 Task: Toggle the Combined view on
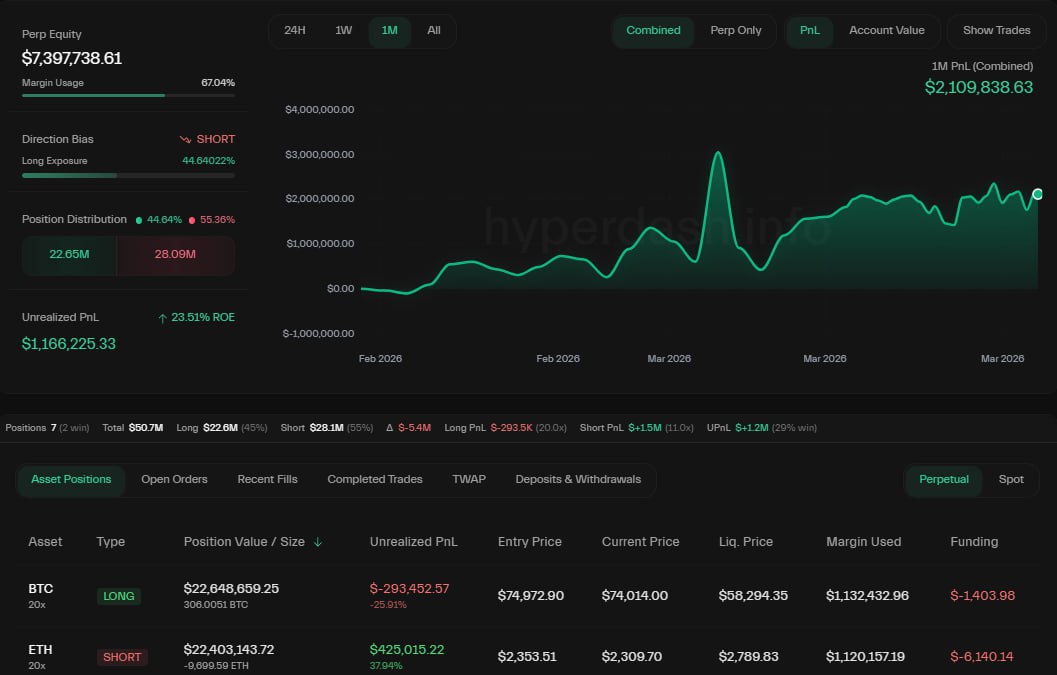tap(653, 31)
